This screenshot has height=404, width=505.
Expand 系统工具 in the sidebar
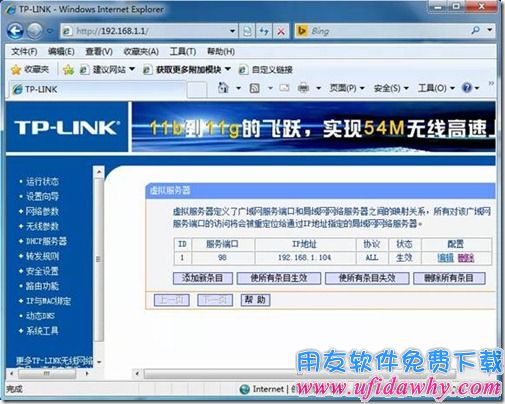coord(42,331)
